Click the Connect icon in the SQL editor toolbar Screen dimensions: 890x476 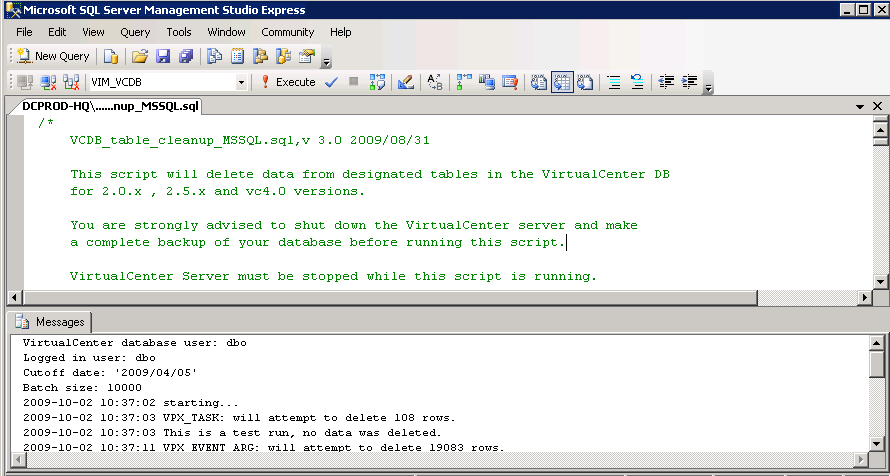25,82
